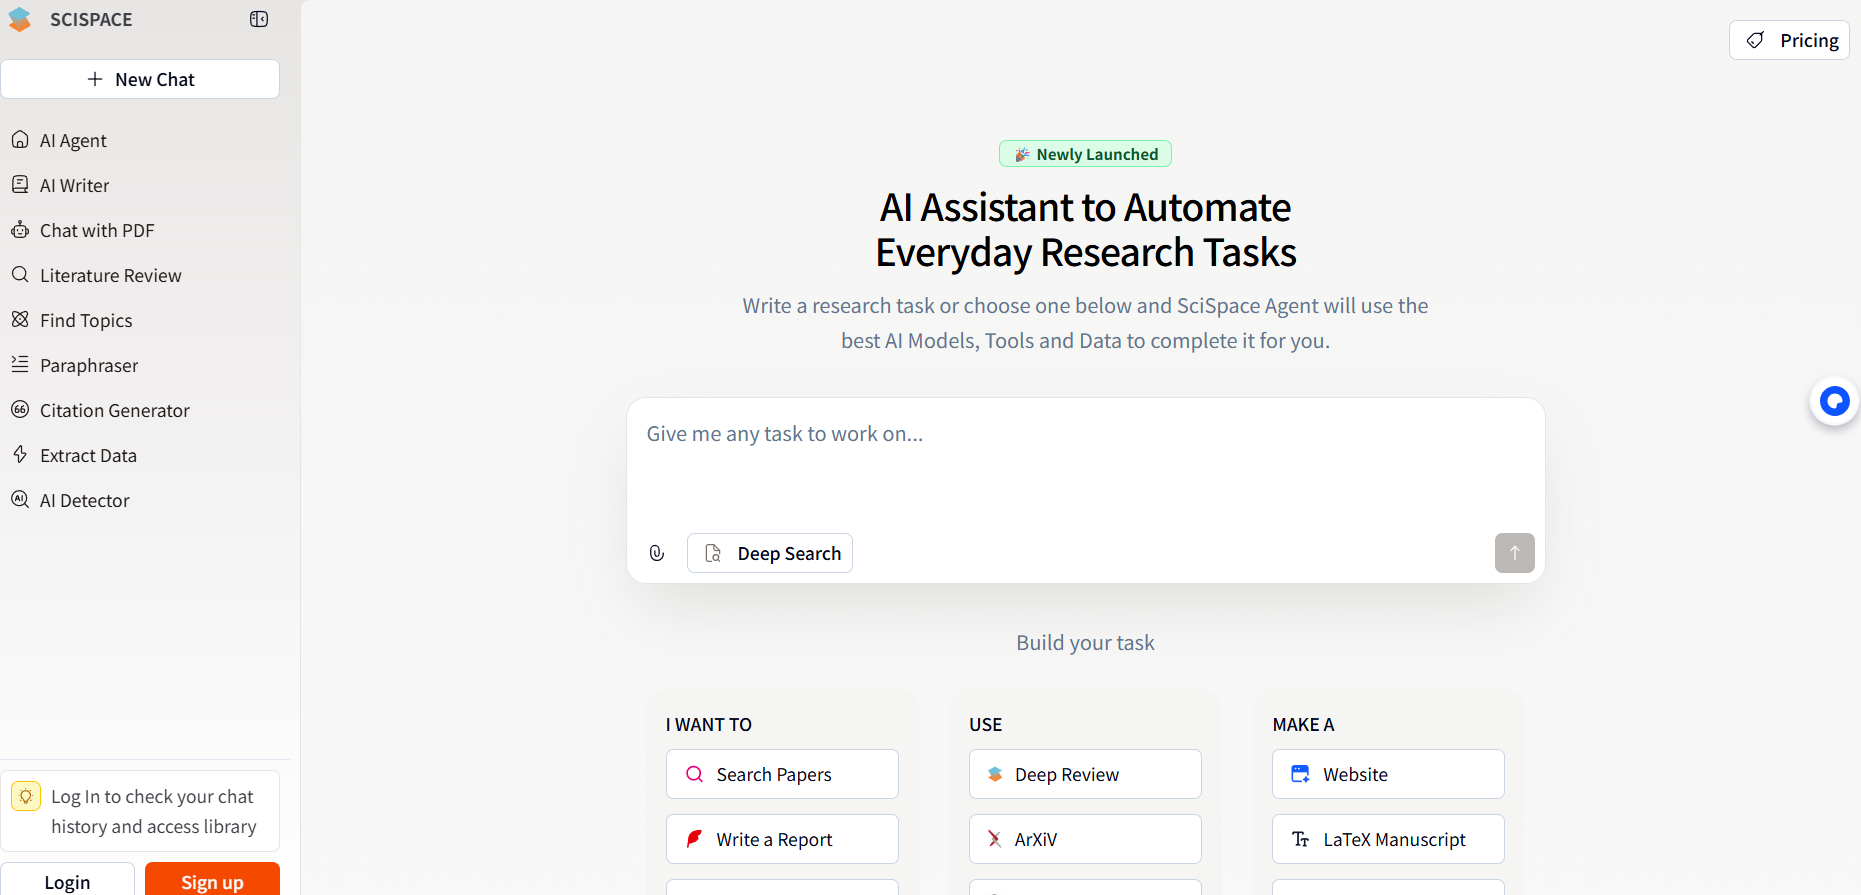The width and height of the screenshot is (1861, 895).
Task: Click the Newly Launched badge
Action: point(1085,154)
